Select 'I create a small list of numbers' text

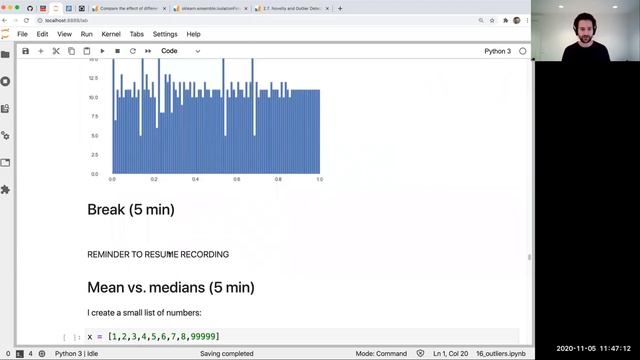pyautogui.click(x=144, y=313)
